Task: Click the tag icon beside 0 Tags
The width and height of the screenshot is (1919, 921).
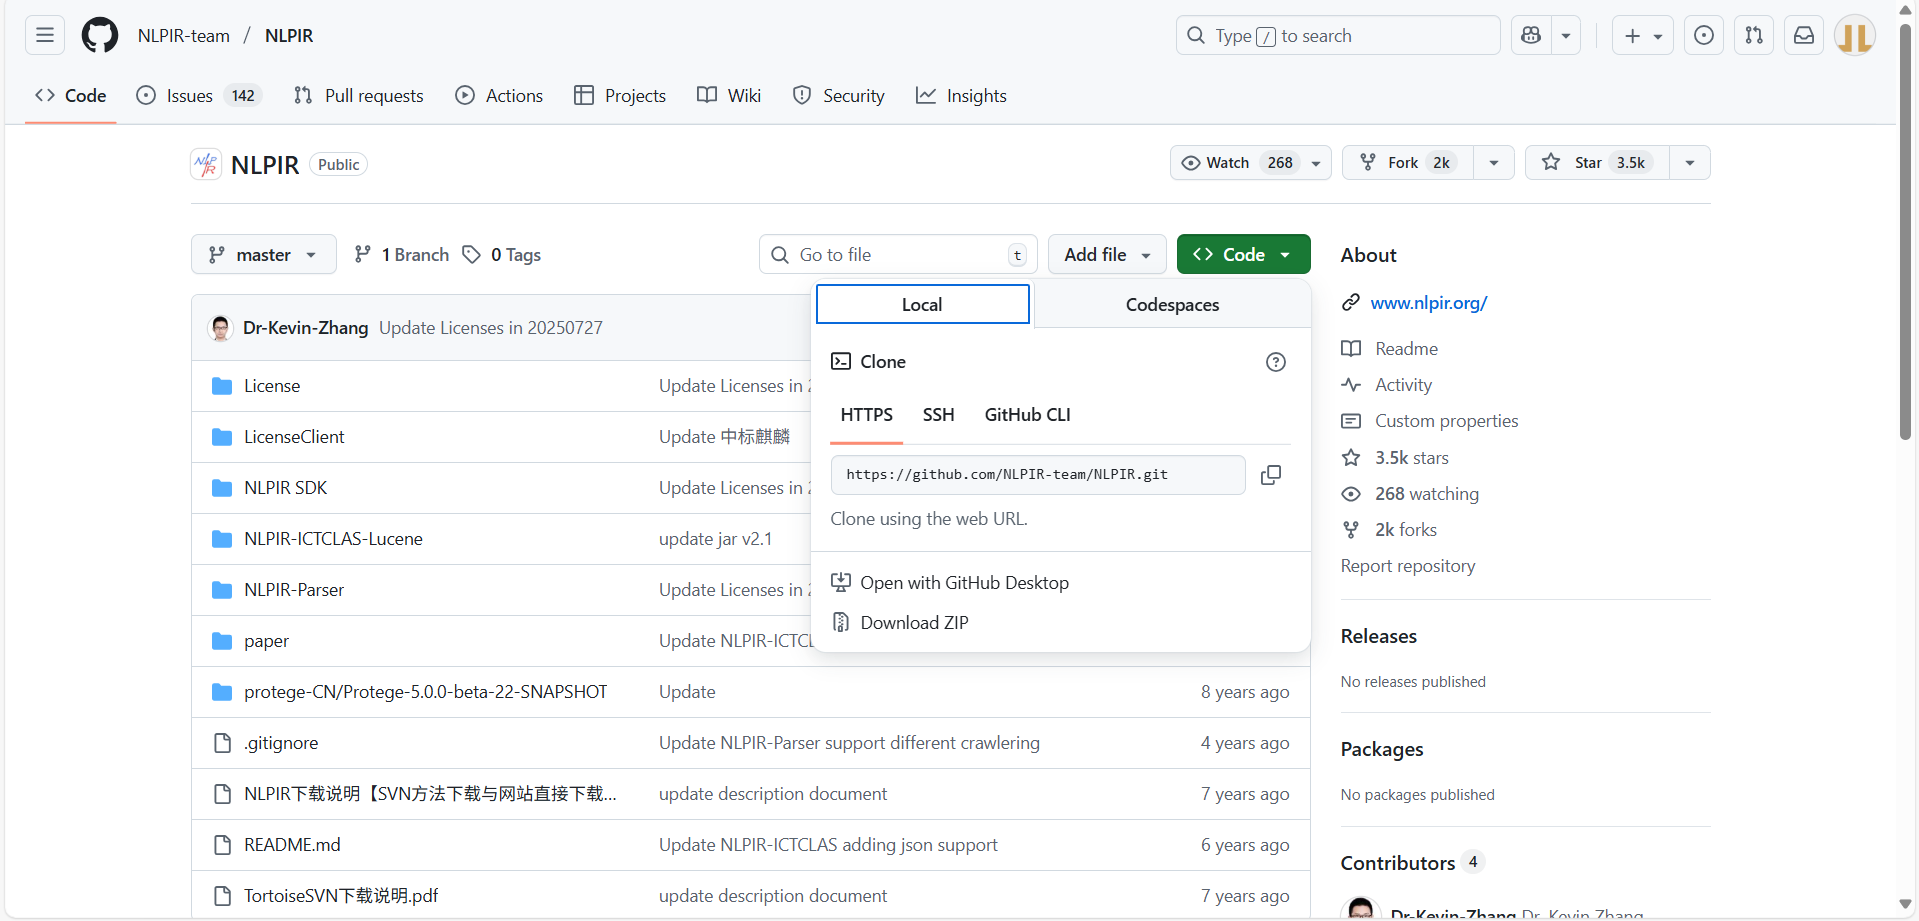Action: (x=471, y=255)
